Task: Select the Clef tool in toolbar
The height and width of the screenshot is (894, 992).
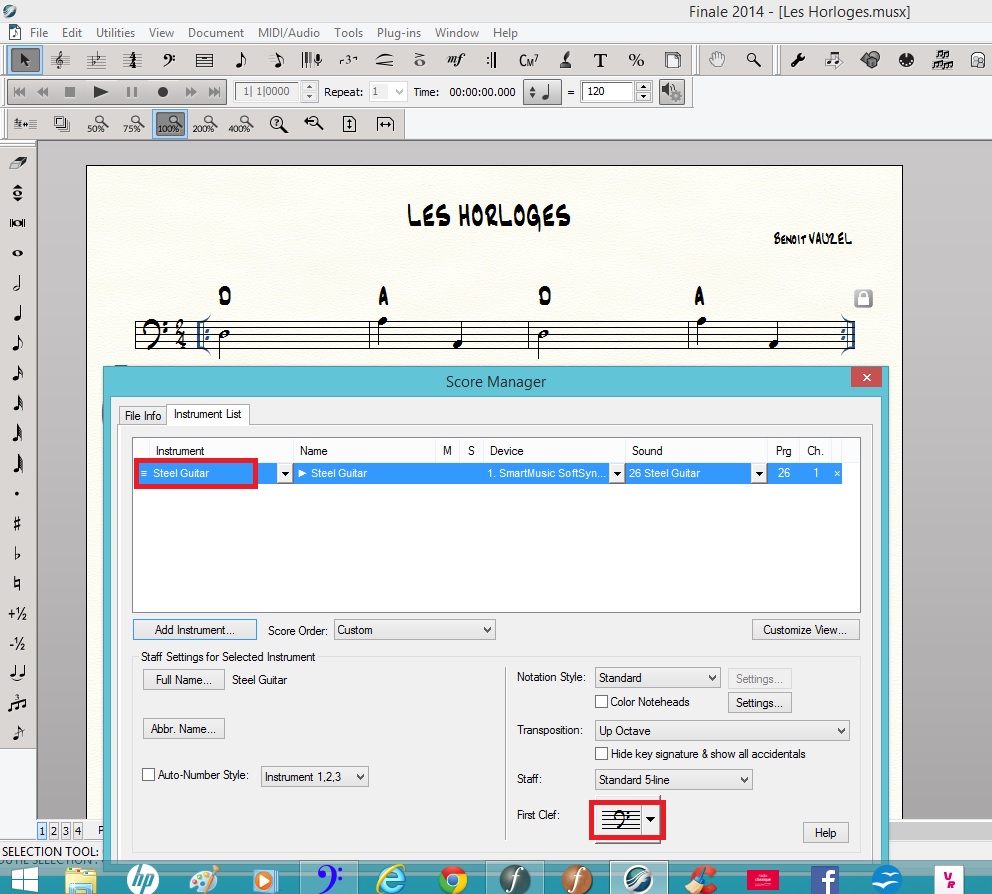Action: (168, 60)
